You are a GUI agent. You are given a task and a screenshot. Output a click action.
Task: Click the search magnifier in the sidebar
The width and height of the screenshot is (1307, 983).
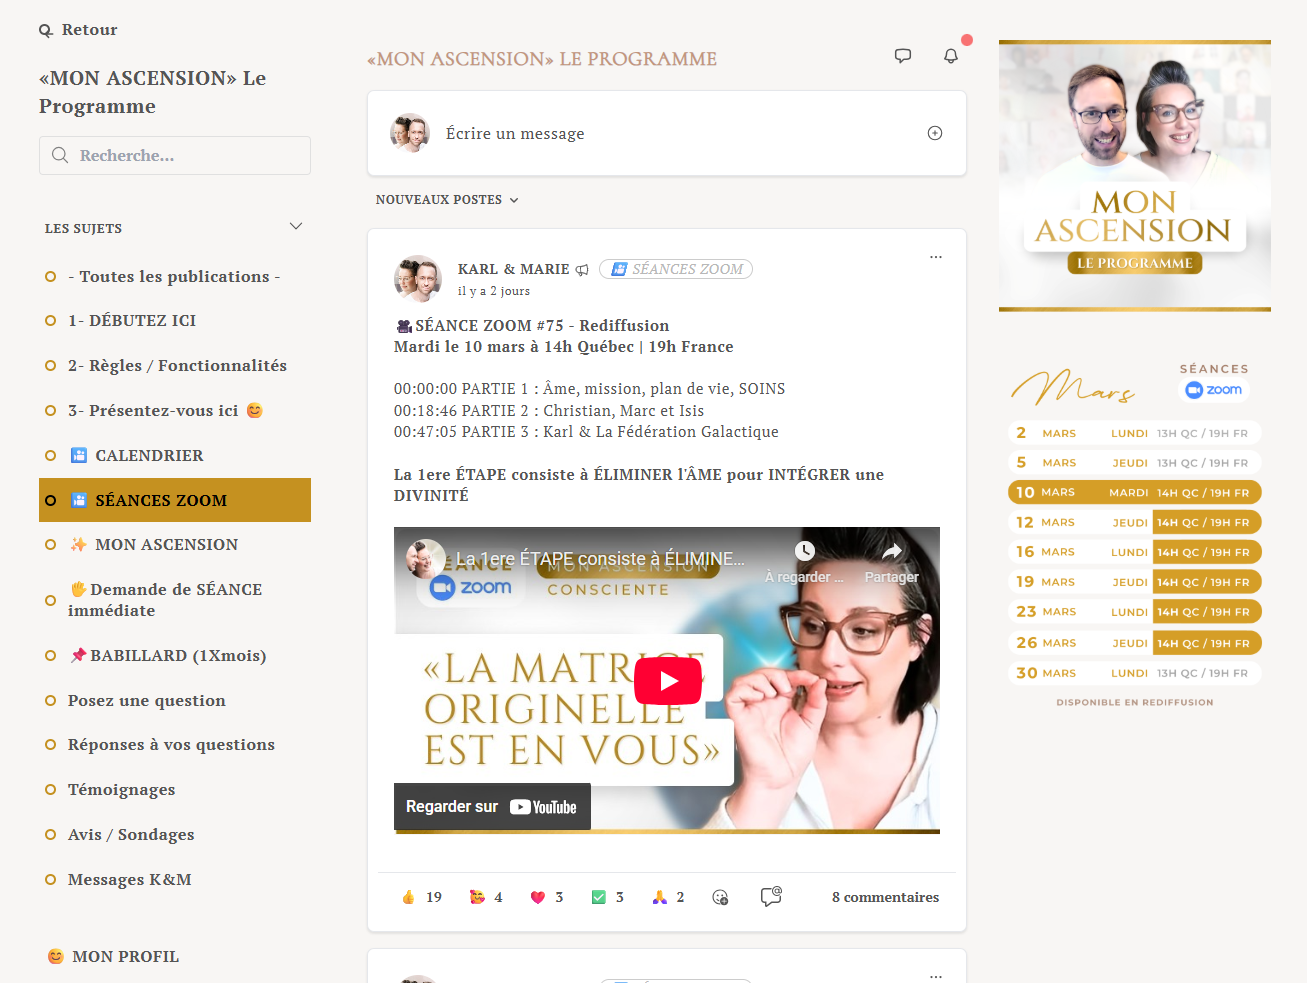60,156
